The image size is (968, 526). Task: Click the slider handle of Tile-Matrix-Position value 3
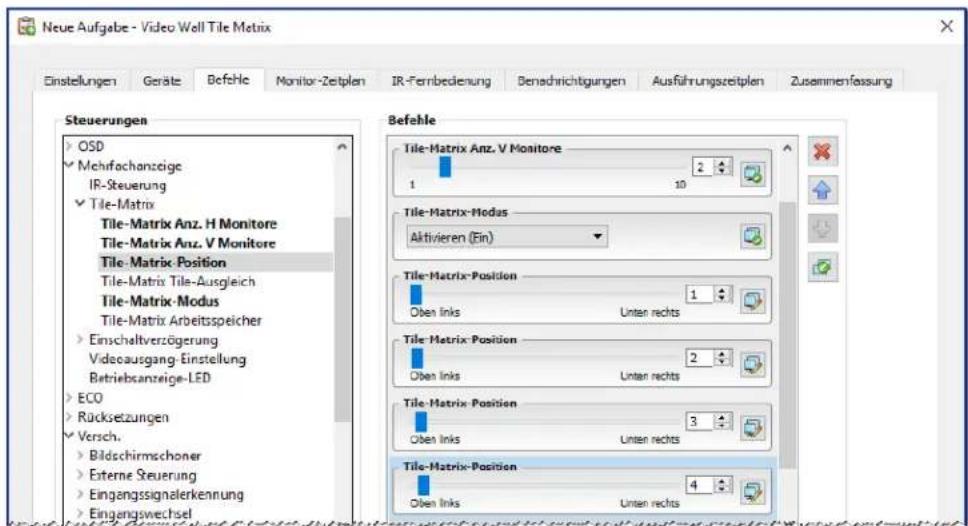pyautogui.click(x=420, y=422)
